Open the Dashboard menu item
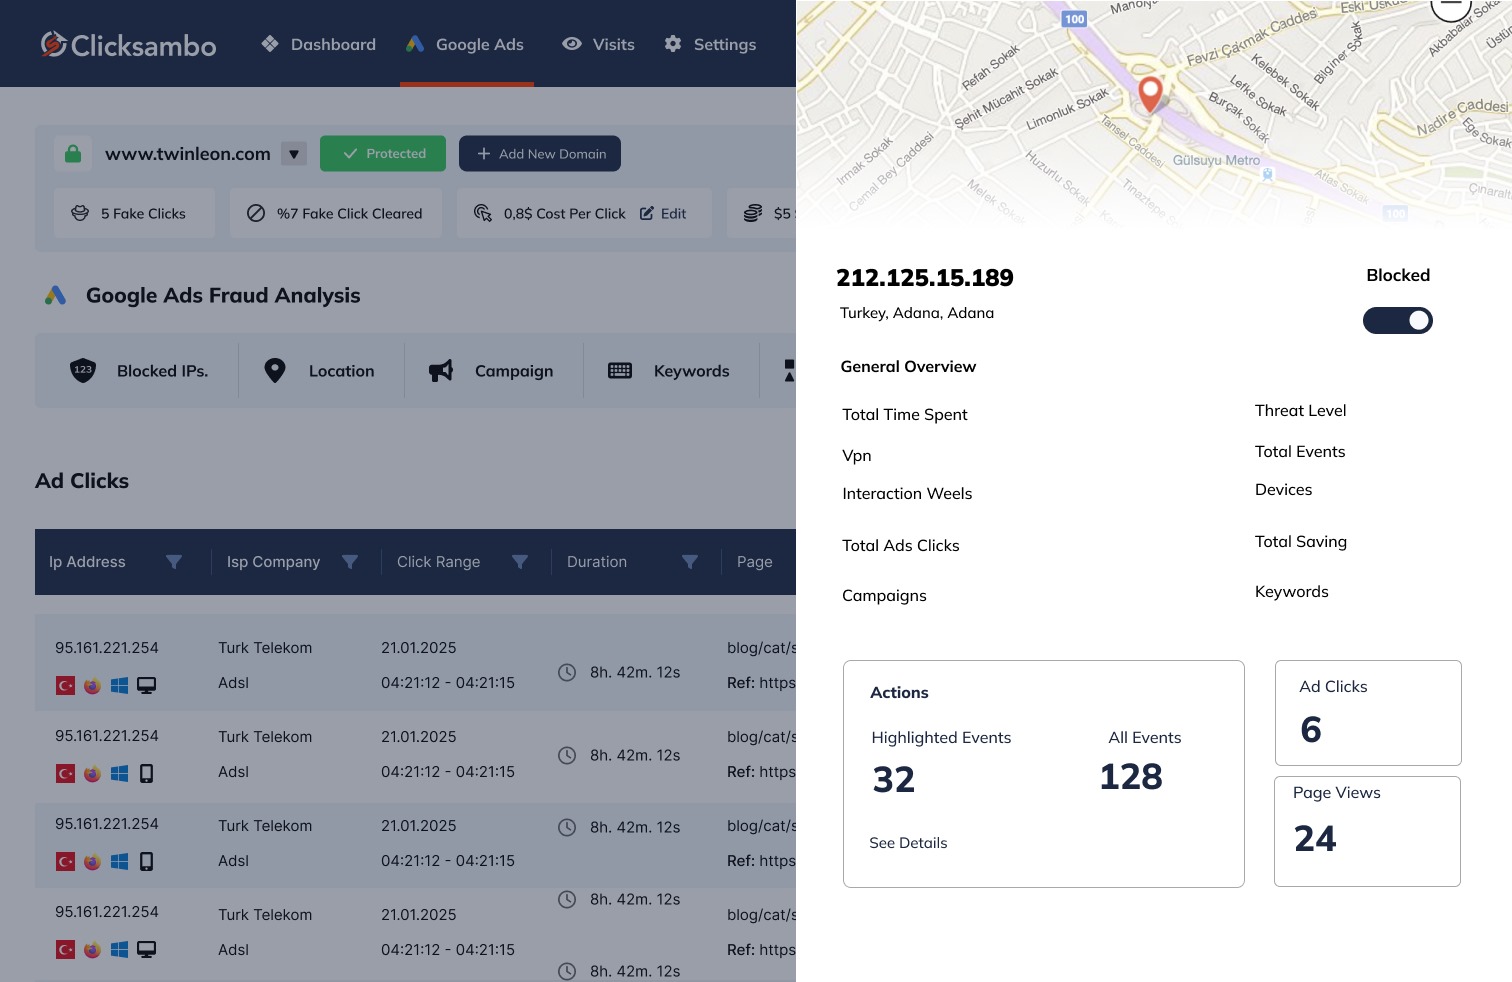This screenshot has width=1512, height=982. click(x=319, y=44)
